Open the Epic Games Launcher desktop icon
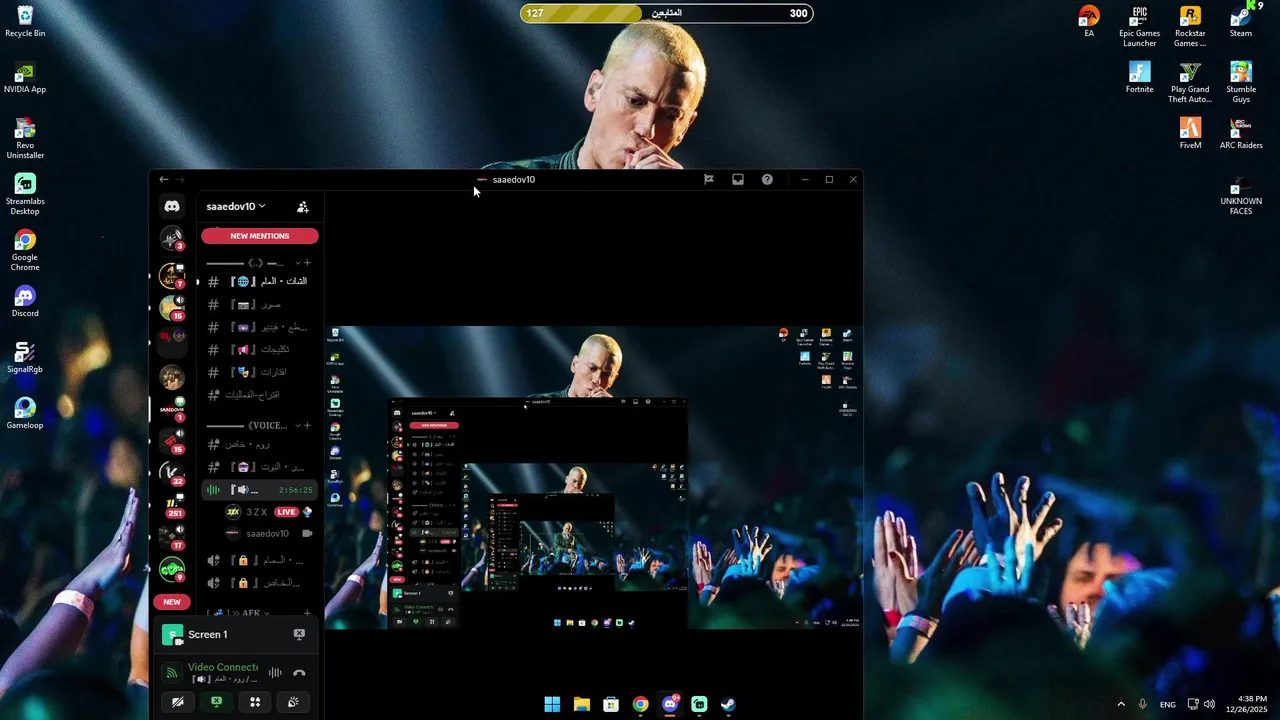Viewport: 1280px width, 720px height. click(x=1139, y=27)
